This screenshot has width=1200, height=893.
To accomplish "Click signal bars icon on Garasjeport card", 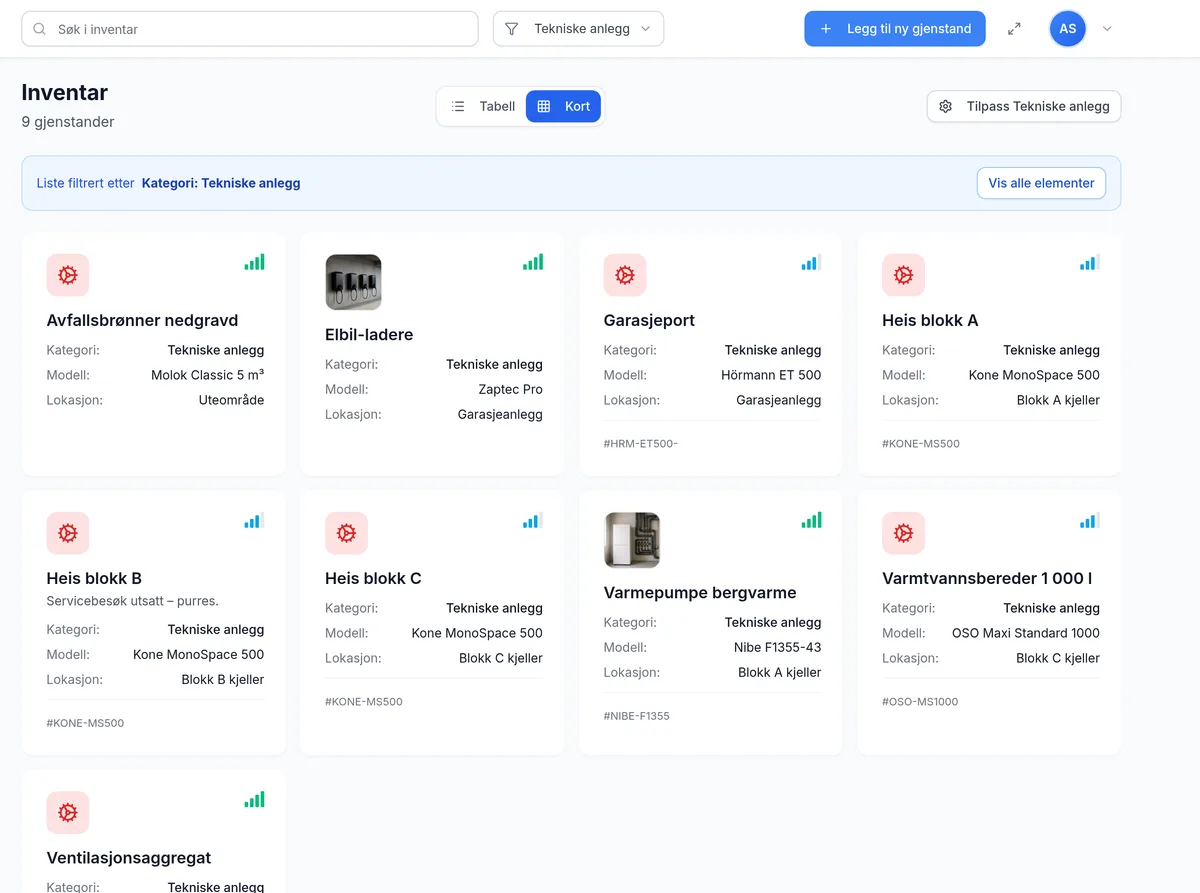I will click(811, 262).
